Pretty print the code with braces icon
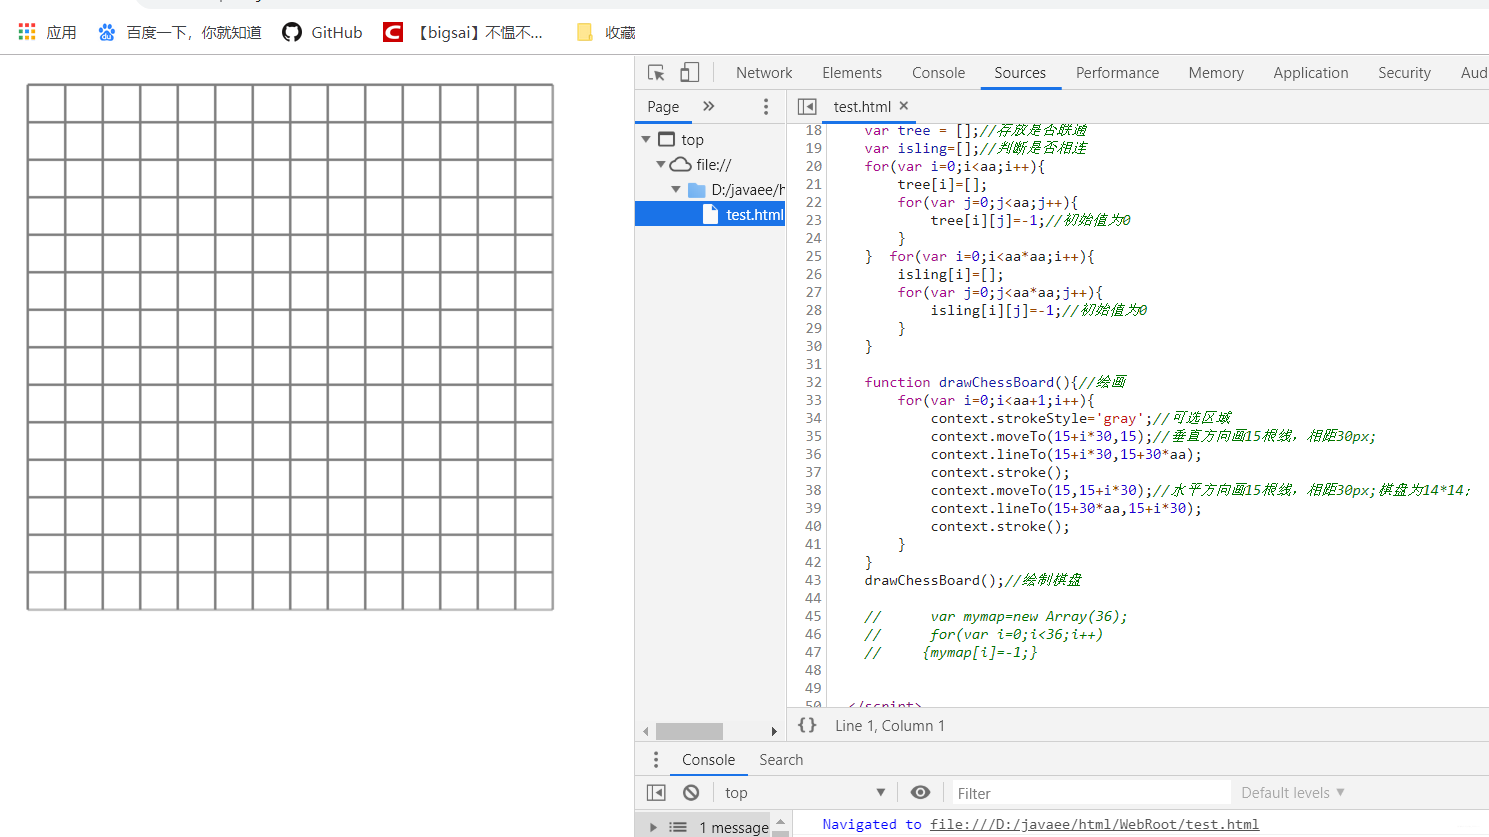The height and width of the screenshot is (837, 1489). click(x=807, y=725)
